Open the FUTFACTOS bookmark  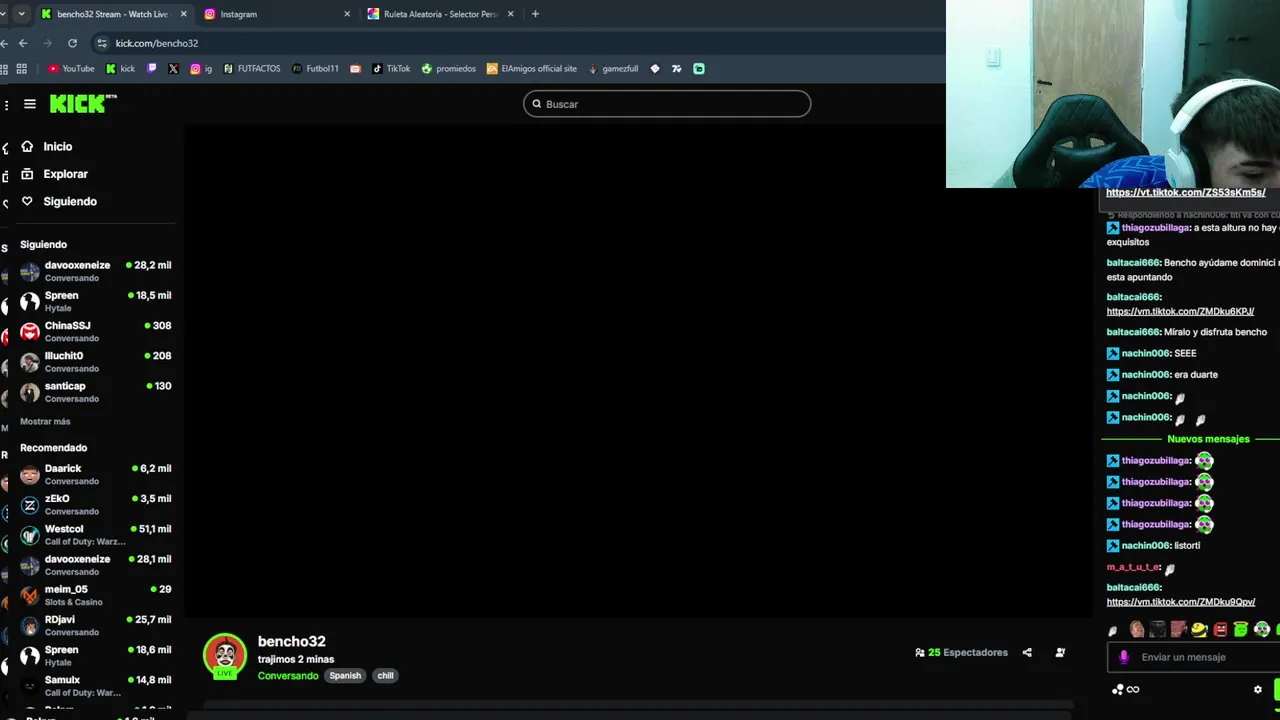click(252, 69)
